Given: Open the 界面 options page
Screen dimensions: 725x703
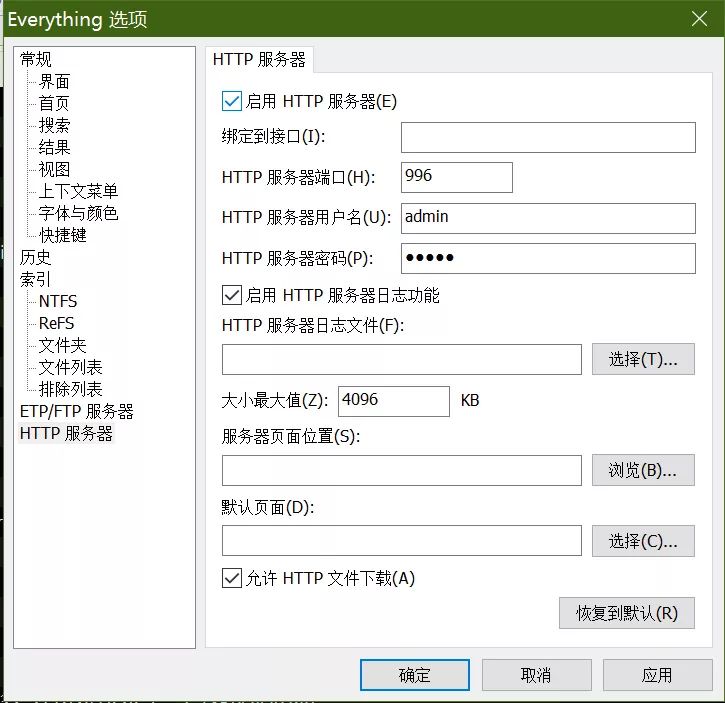Looking at the screenshot, I should (55, 81).
